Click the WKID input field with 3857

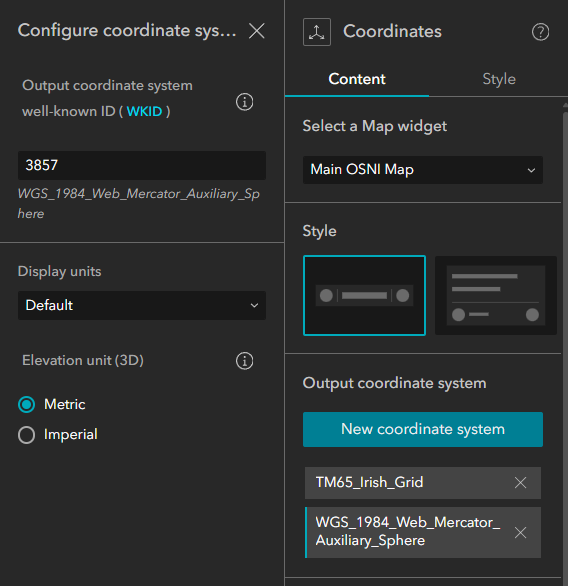(x=142, y=166)
